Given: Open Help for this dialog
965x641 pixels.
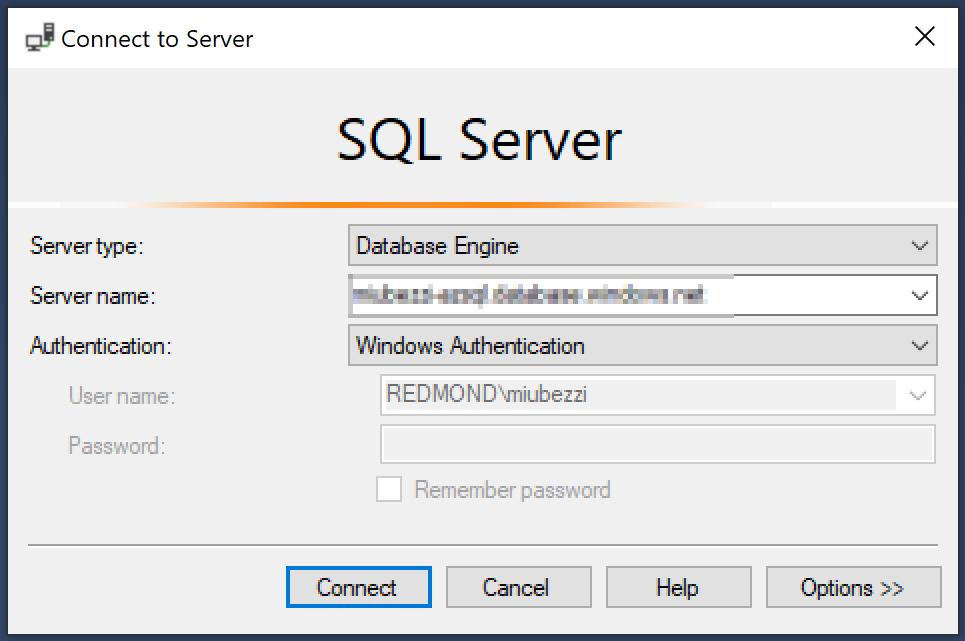Looking at the screenshot, I should [679, 587].
